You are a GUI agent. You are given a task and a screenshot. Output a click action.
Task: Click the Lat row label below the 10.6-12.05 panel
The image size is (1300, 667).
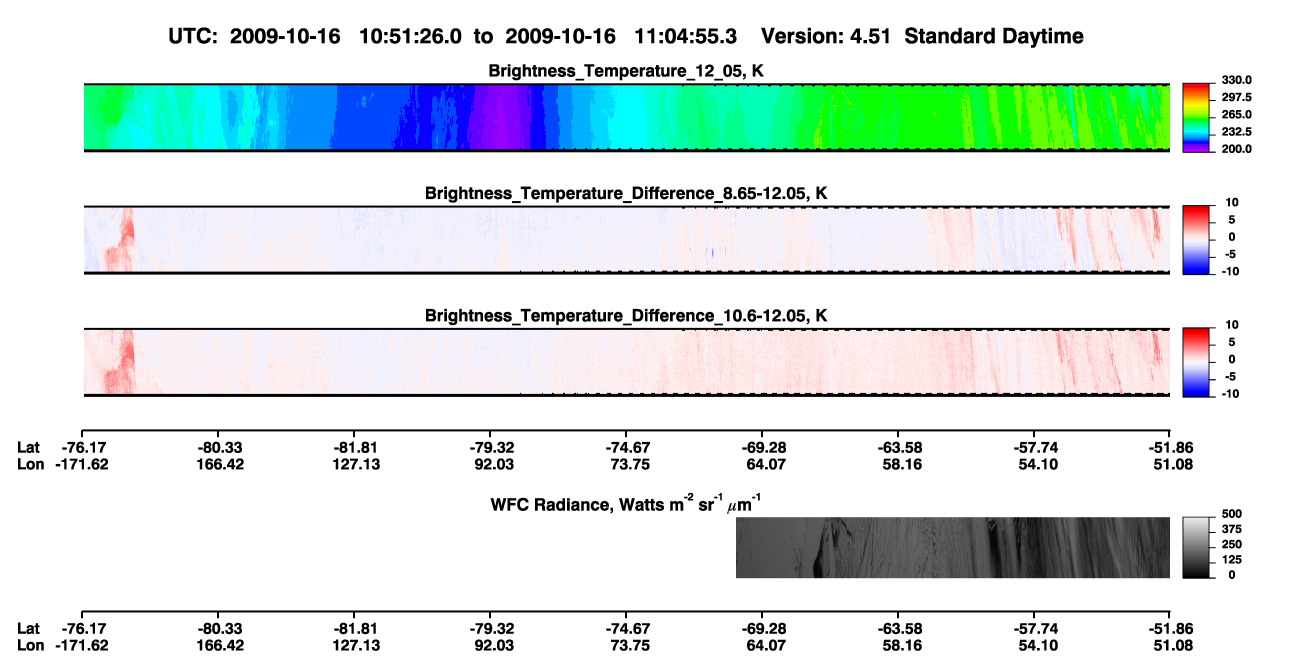coord(28,448)
